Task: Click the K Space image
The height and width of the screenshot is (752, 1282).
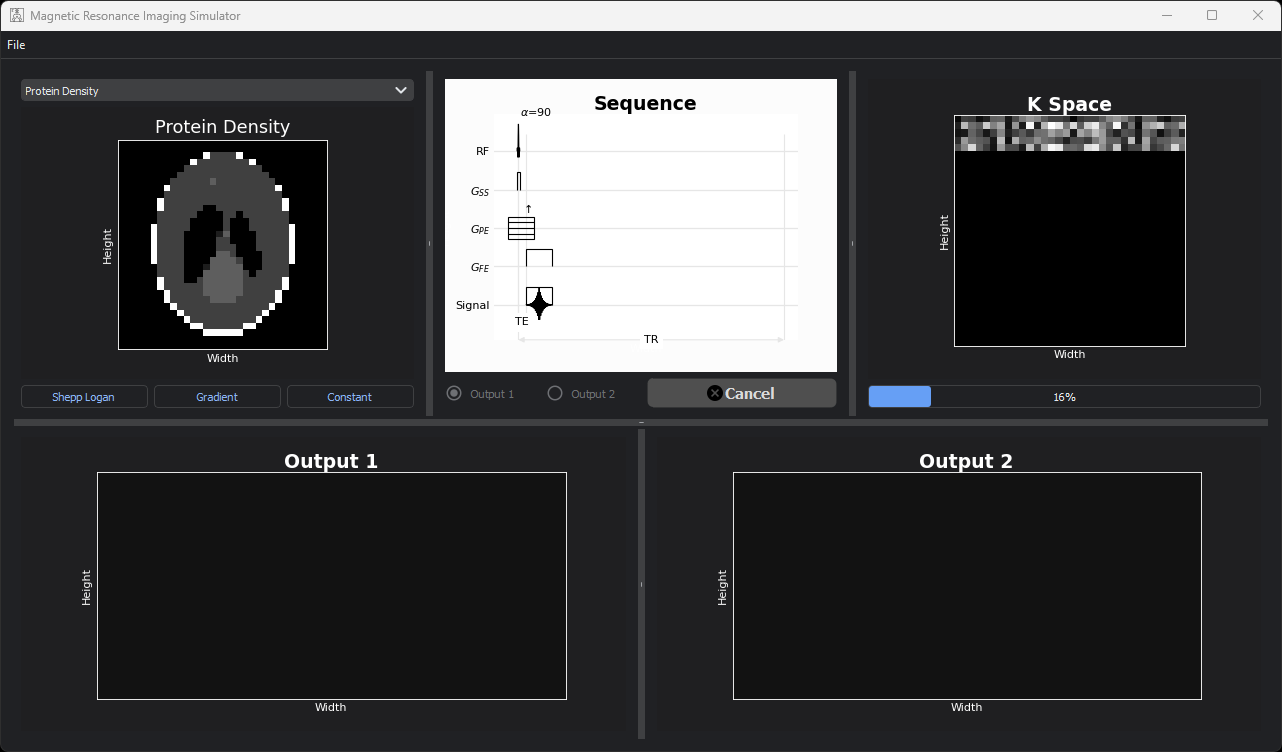Action: 1070,231
